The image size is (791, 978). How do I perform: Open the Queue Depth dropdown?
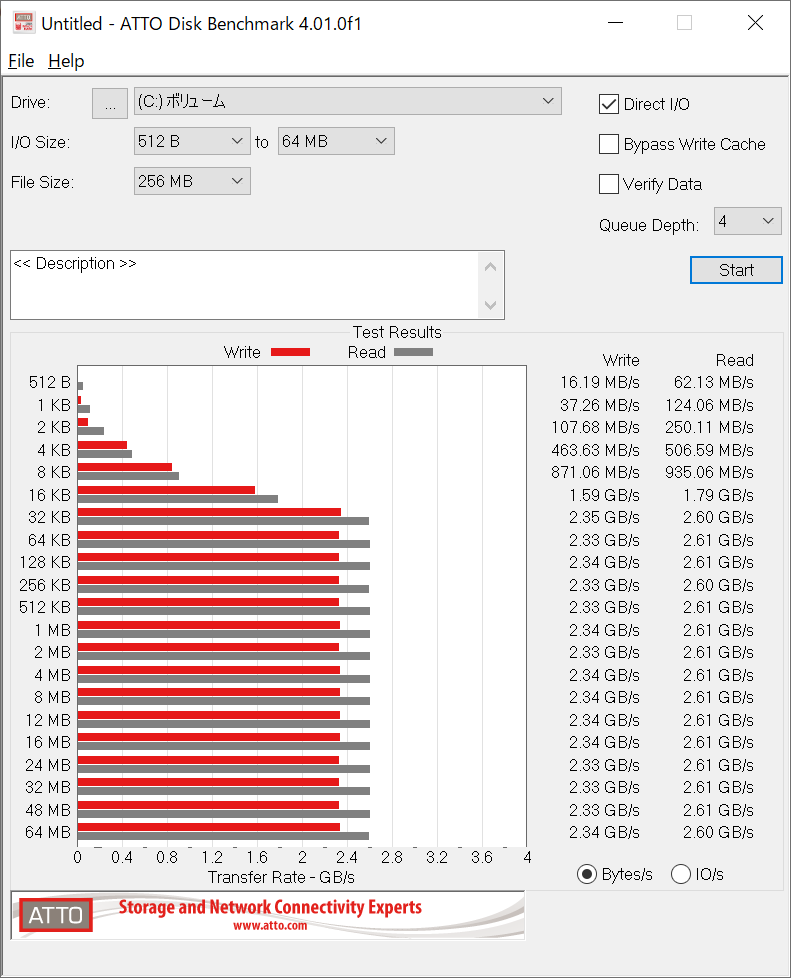747,221
